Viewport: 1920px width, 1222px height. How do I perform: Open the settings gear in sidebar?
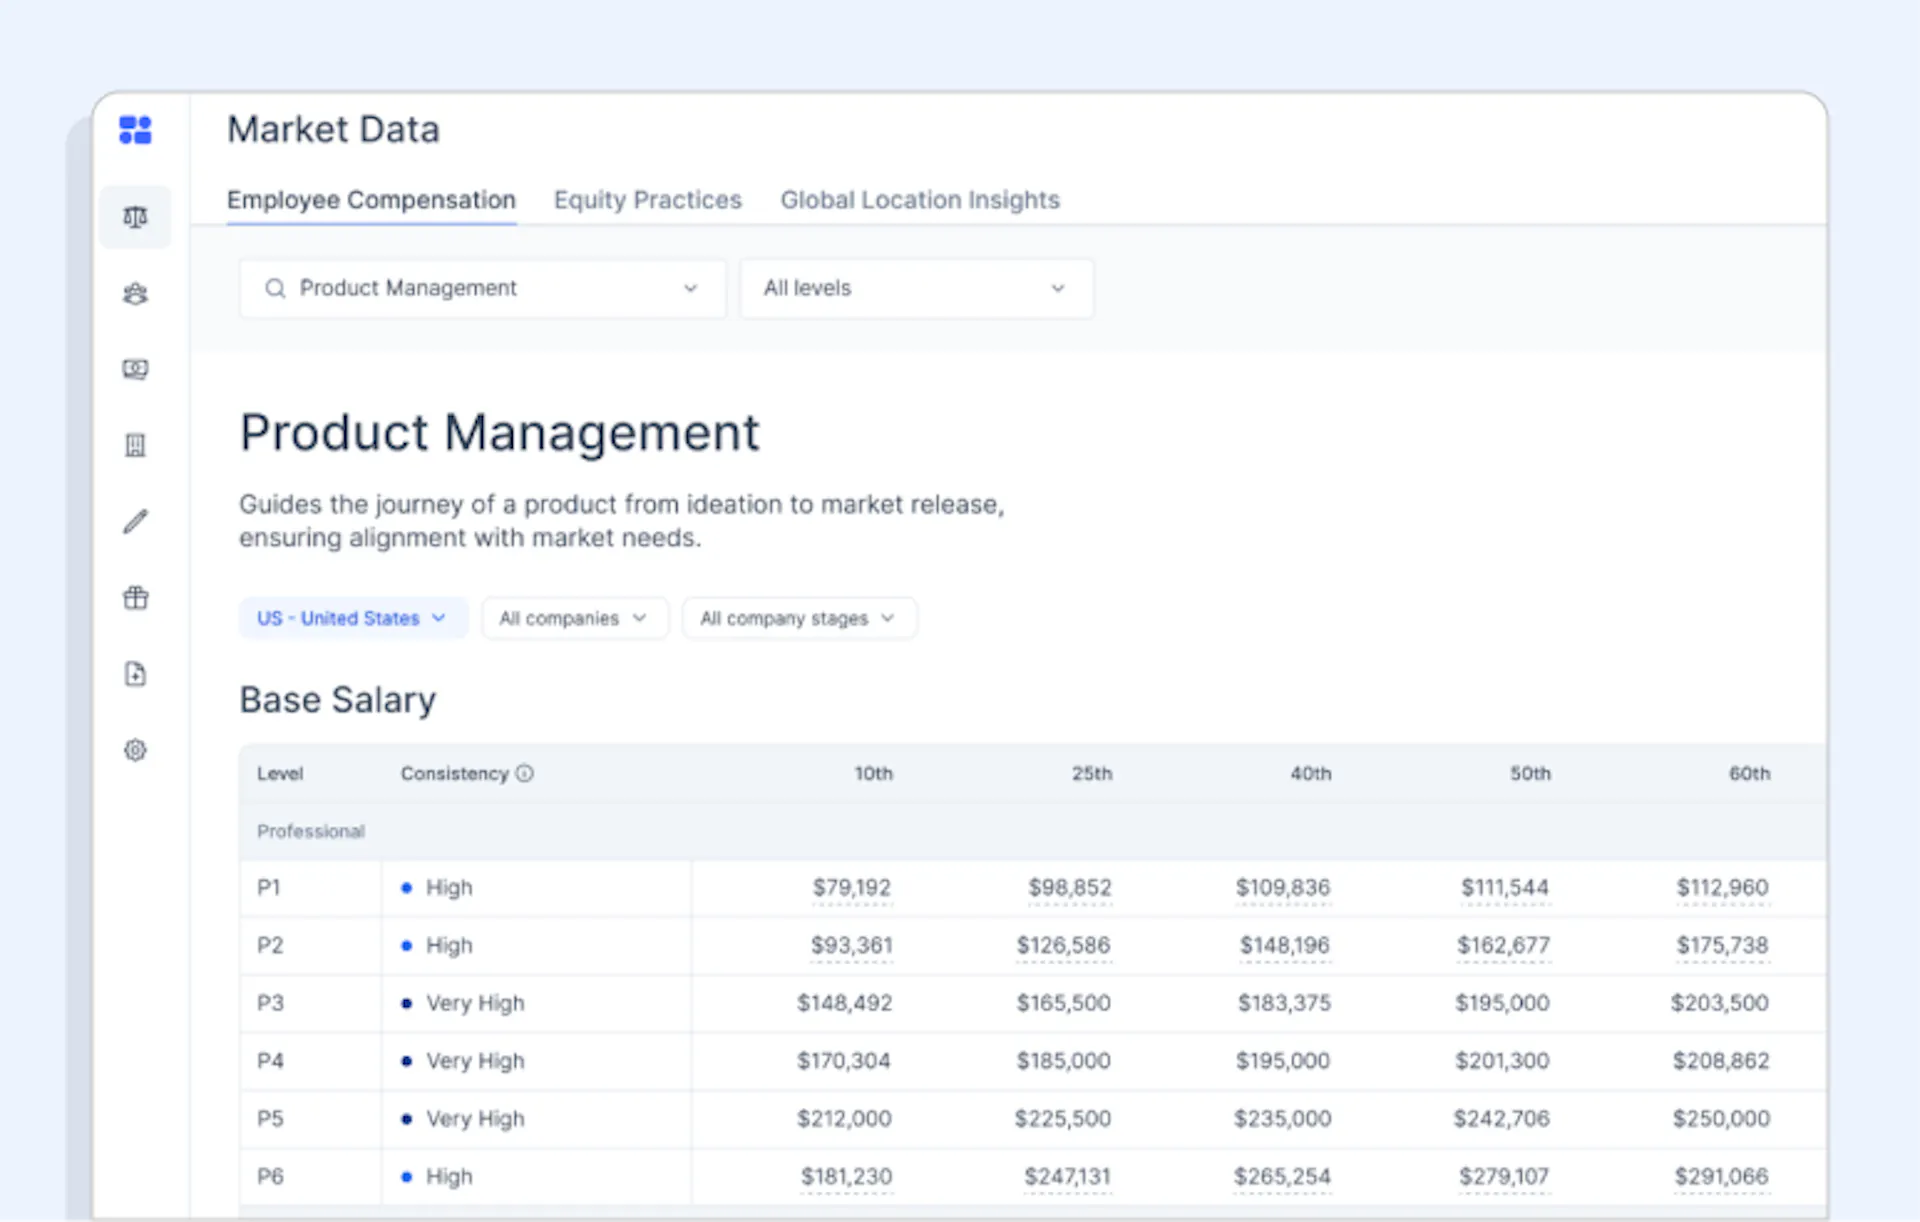click(x=135, y=750)
